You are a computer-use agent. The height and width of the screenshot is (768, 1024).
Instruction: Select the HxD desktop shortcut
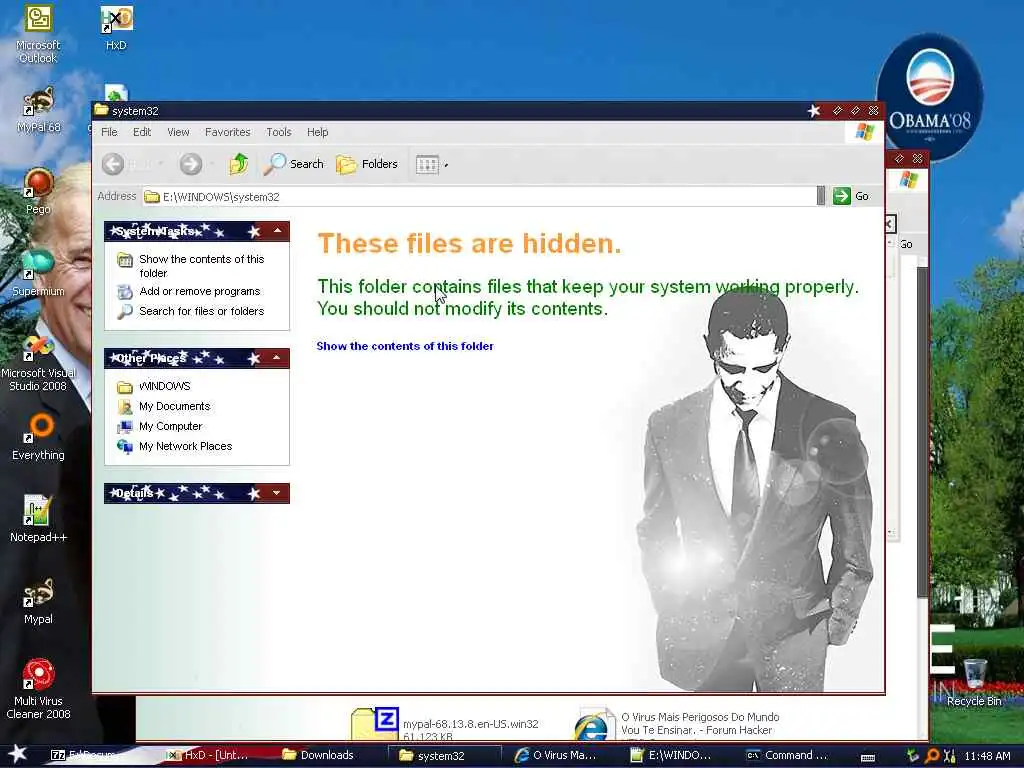[116, 28]
